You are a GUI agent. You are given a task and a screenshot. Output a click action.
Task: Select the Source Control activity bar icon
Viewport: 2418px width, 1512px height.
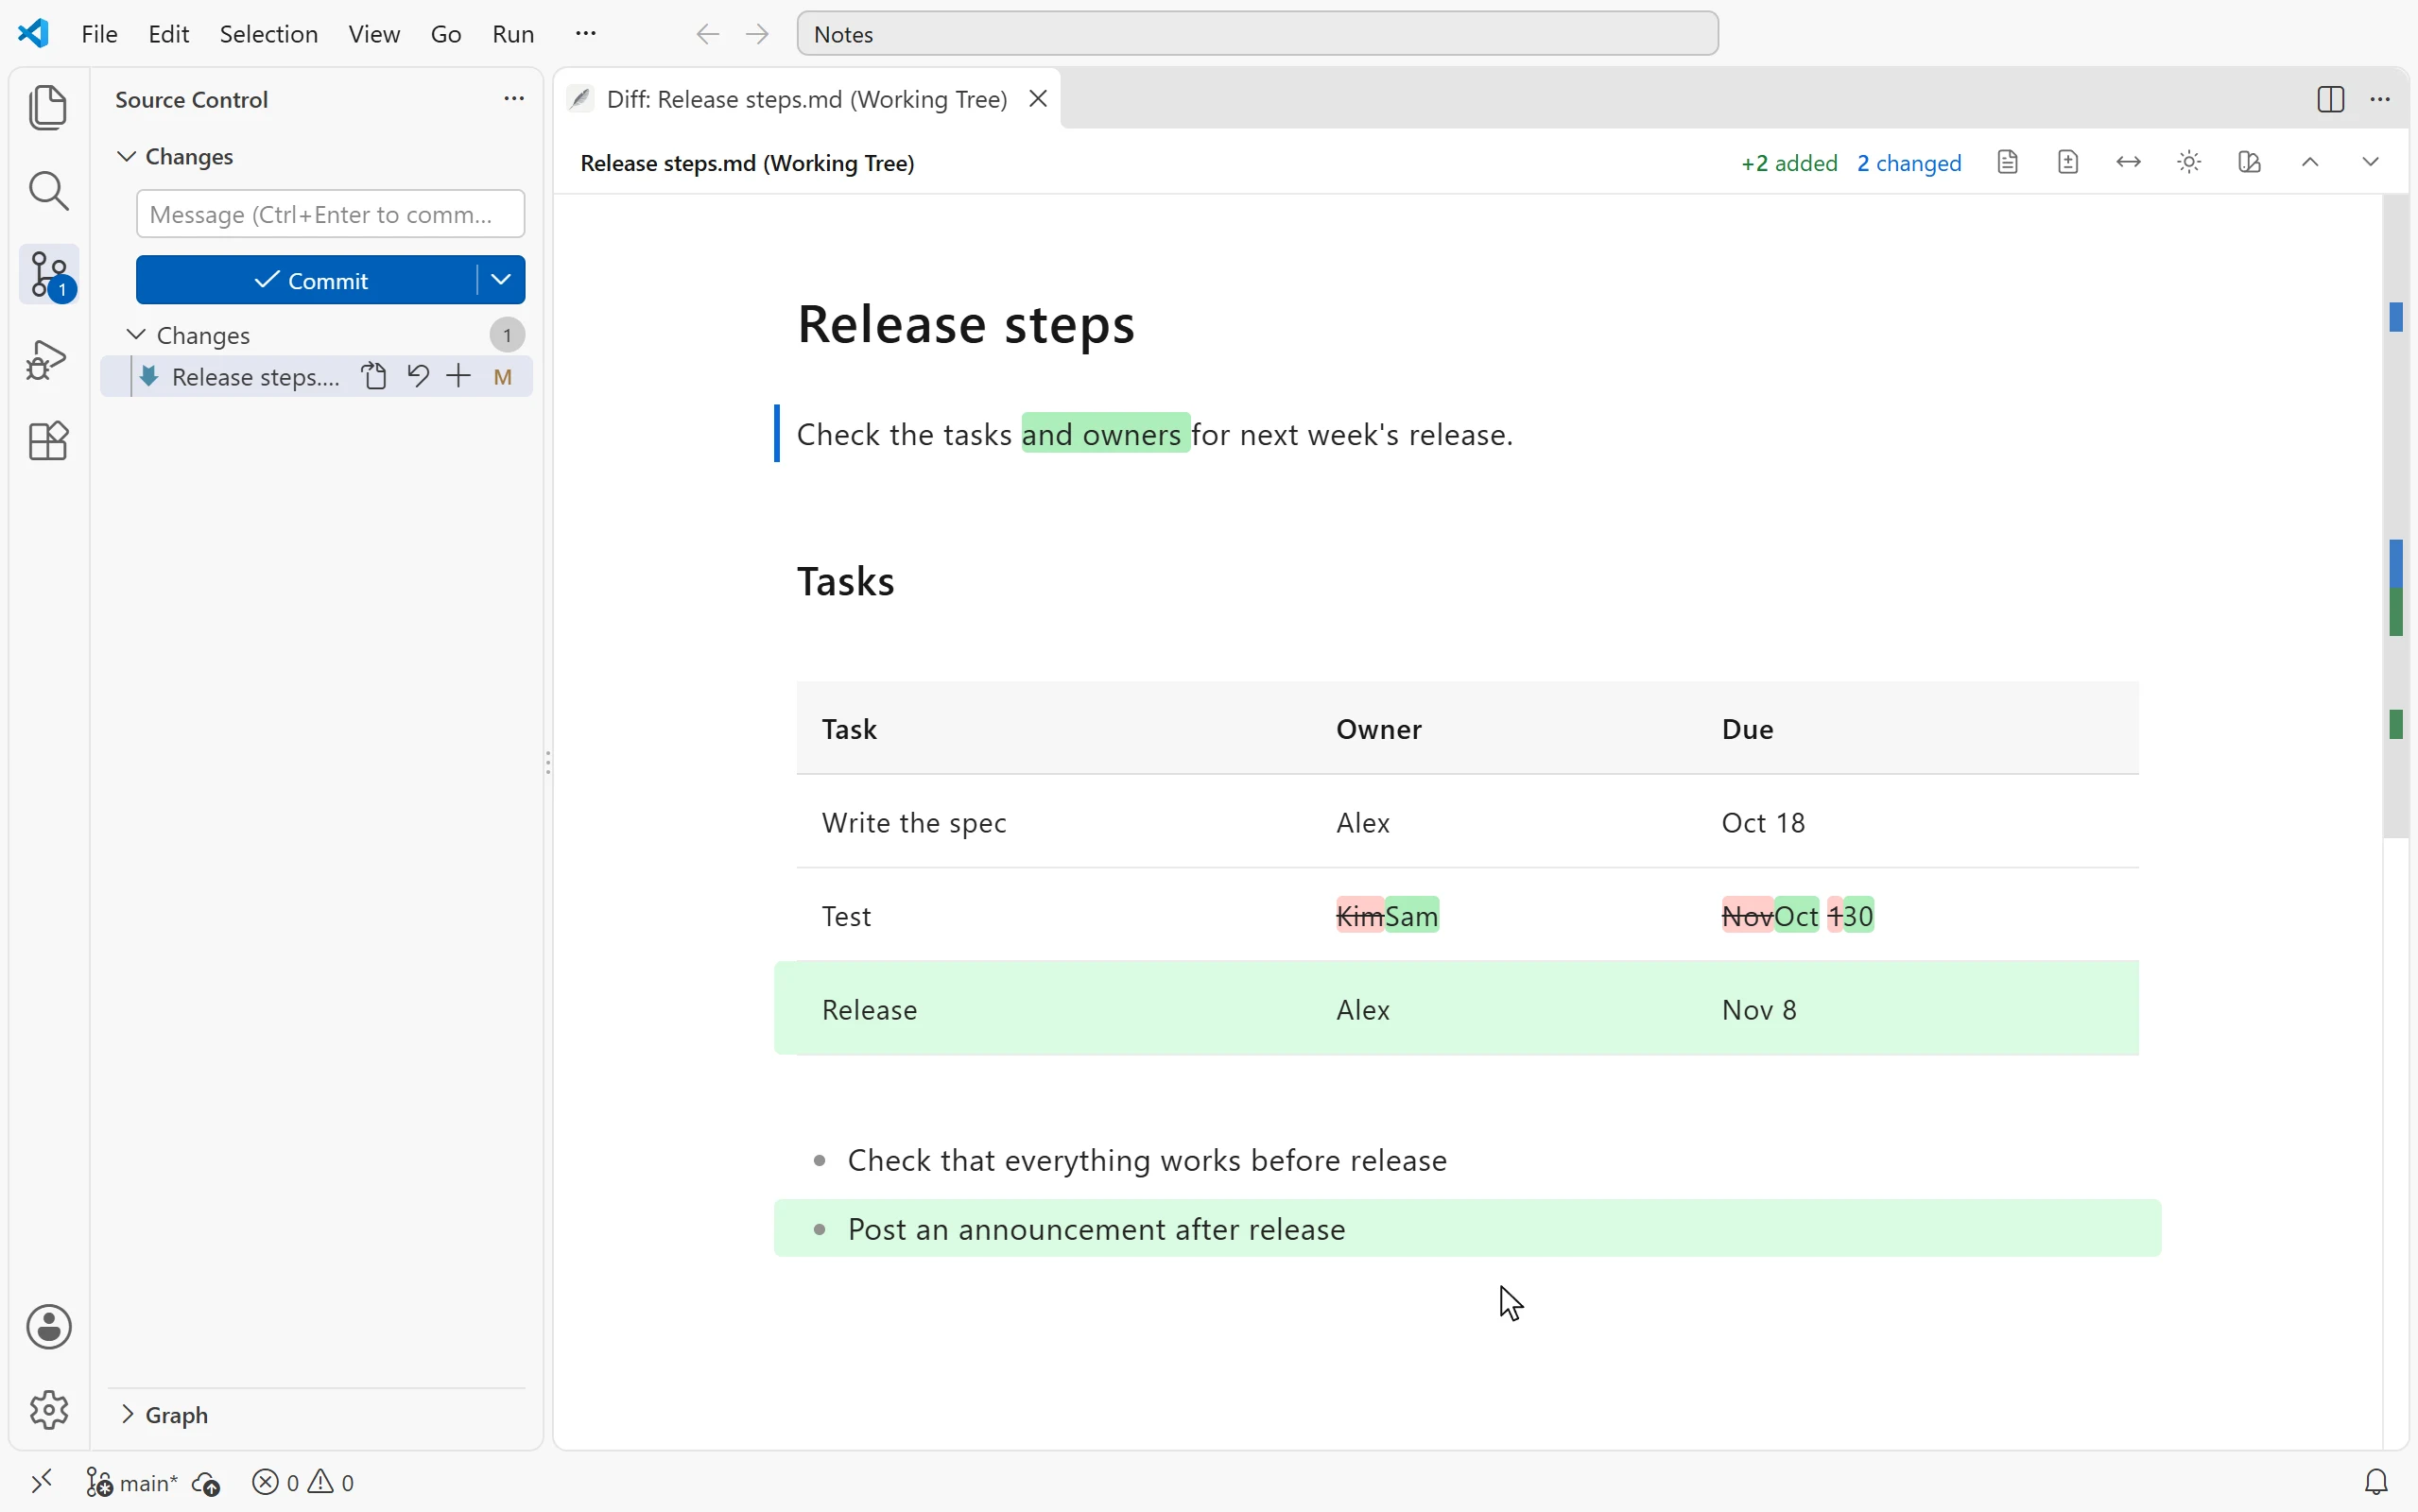(x=48, y=273)
